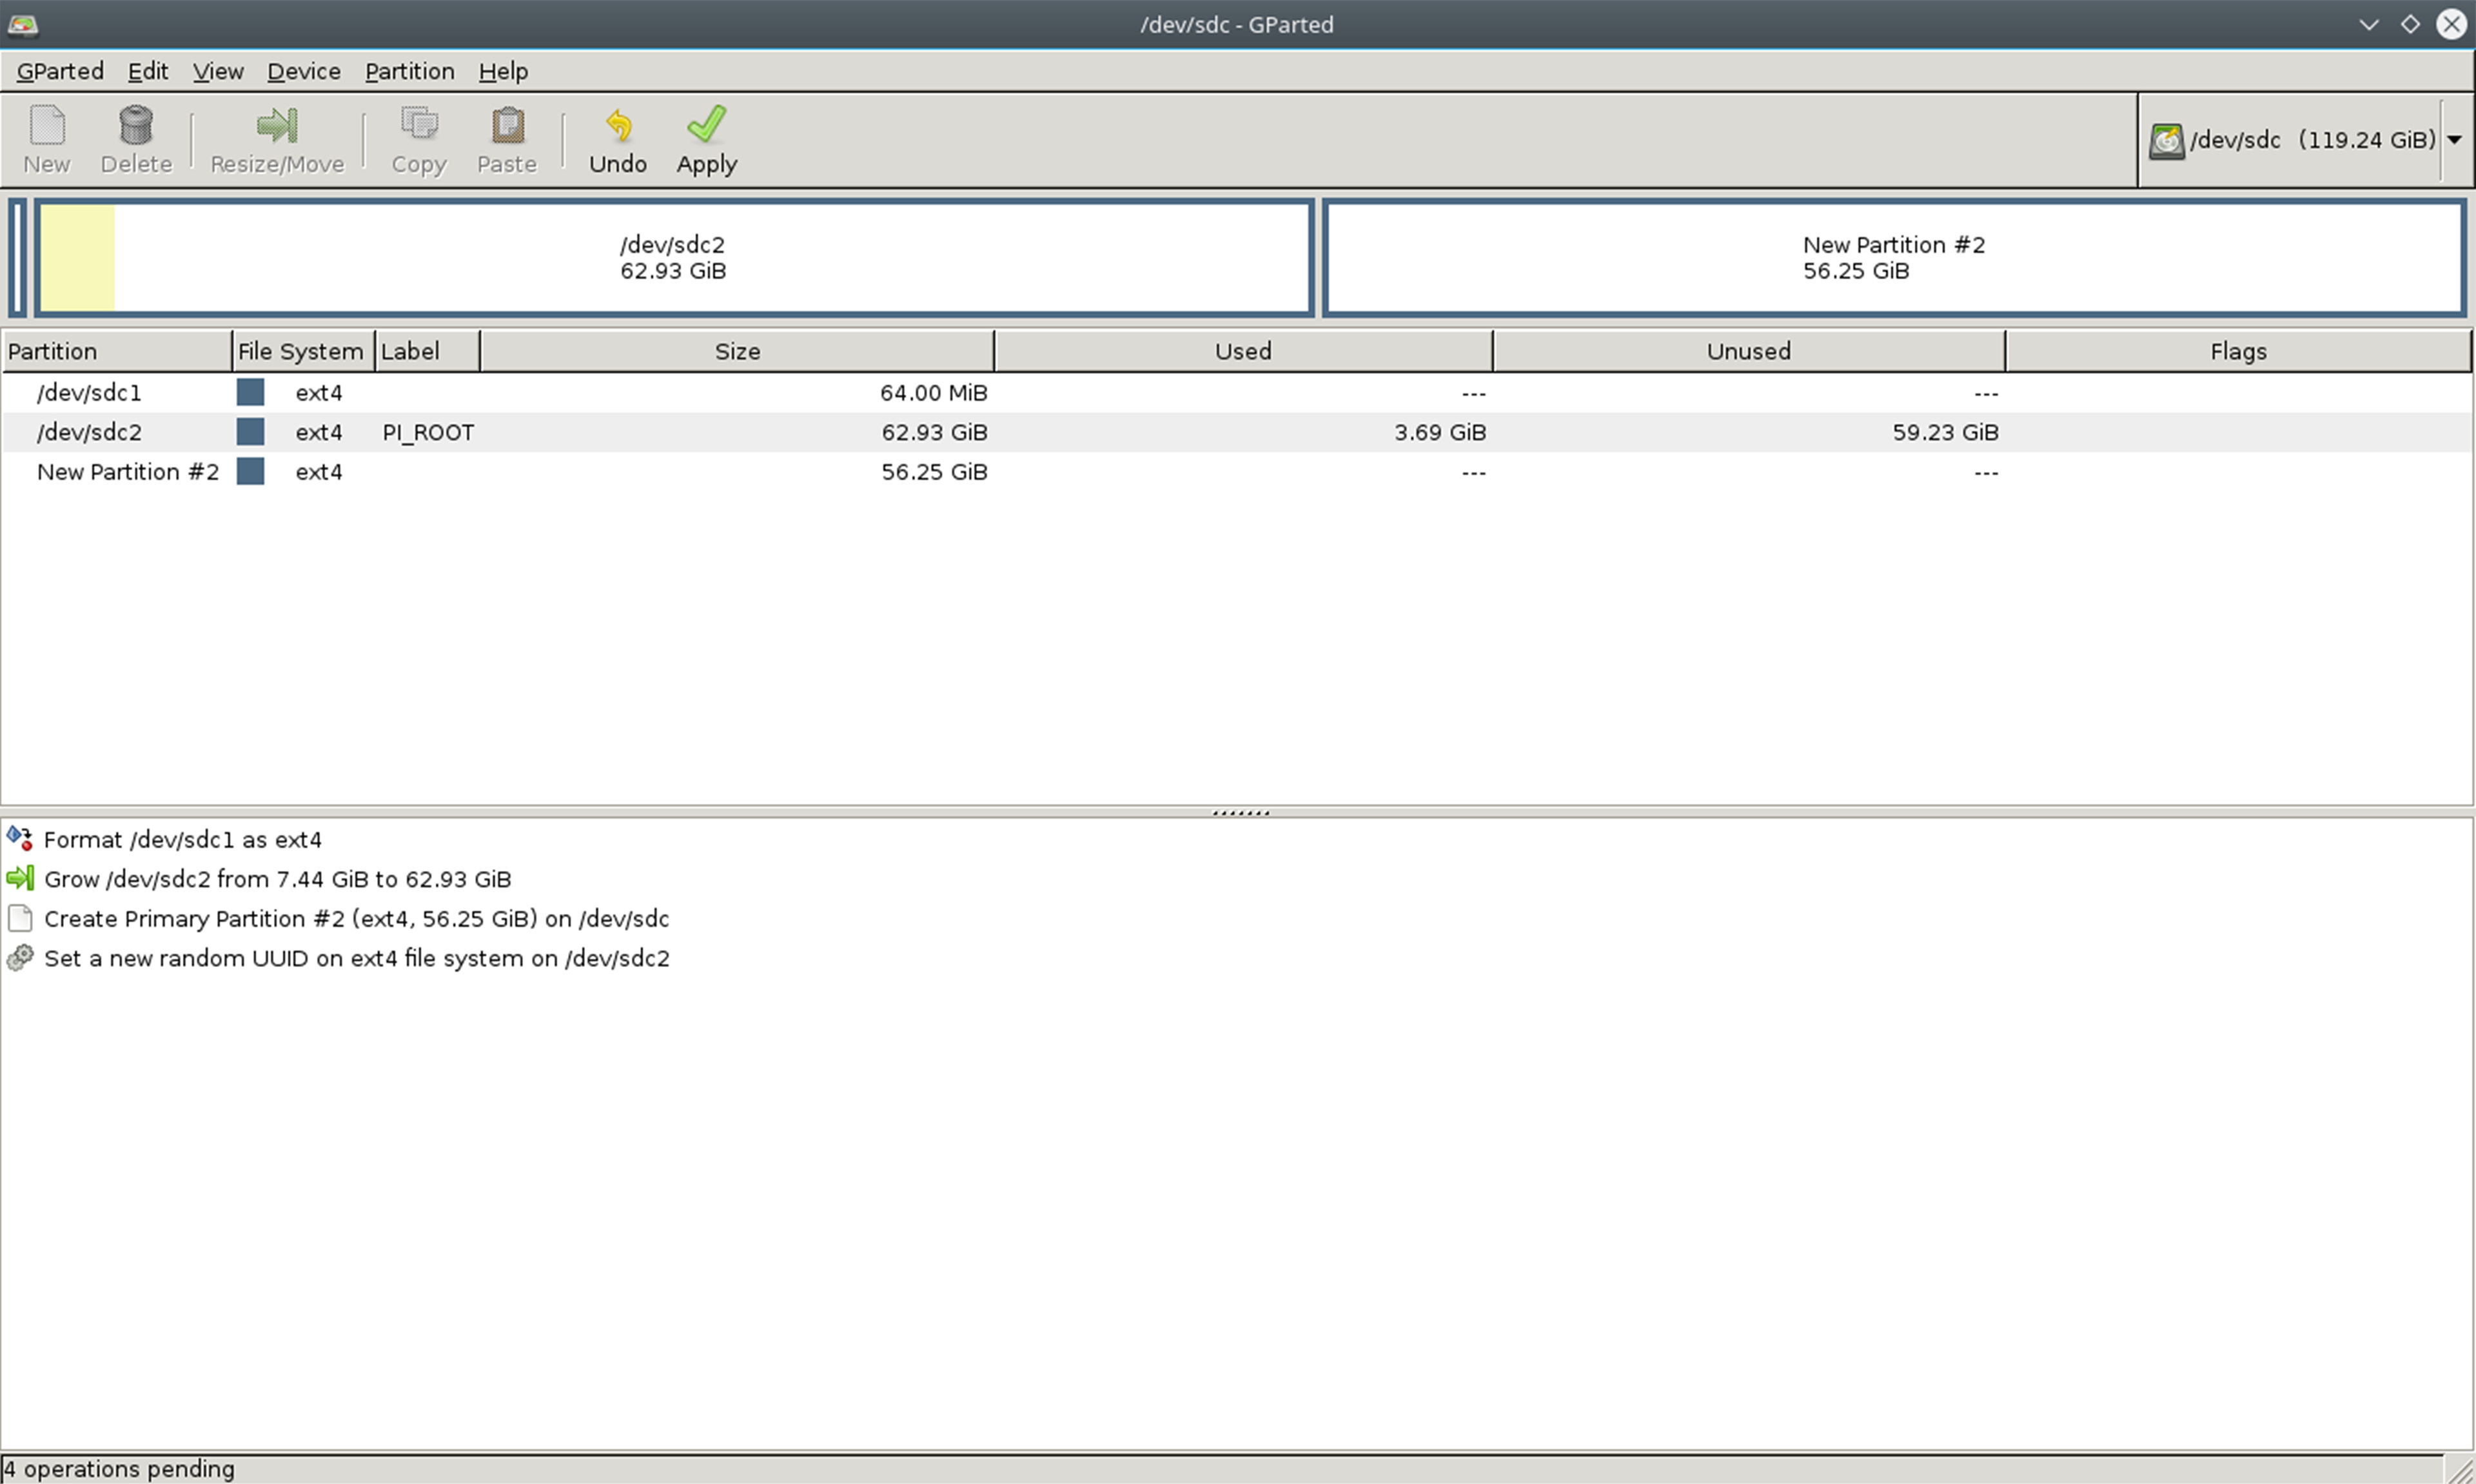
Task: Click the Unused column header
Action: pos(1748,351)
